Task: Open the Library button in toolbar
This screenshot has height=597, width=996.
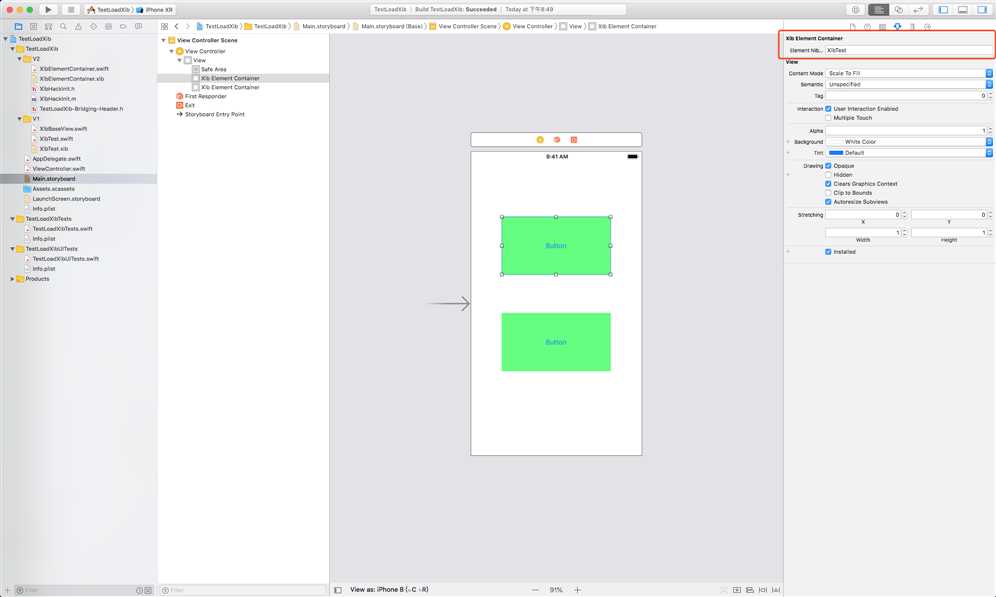Action: (856, 10)
